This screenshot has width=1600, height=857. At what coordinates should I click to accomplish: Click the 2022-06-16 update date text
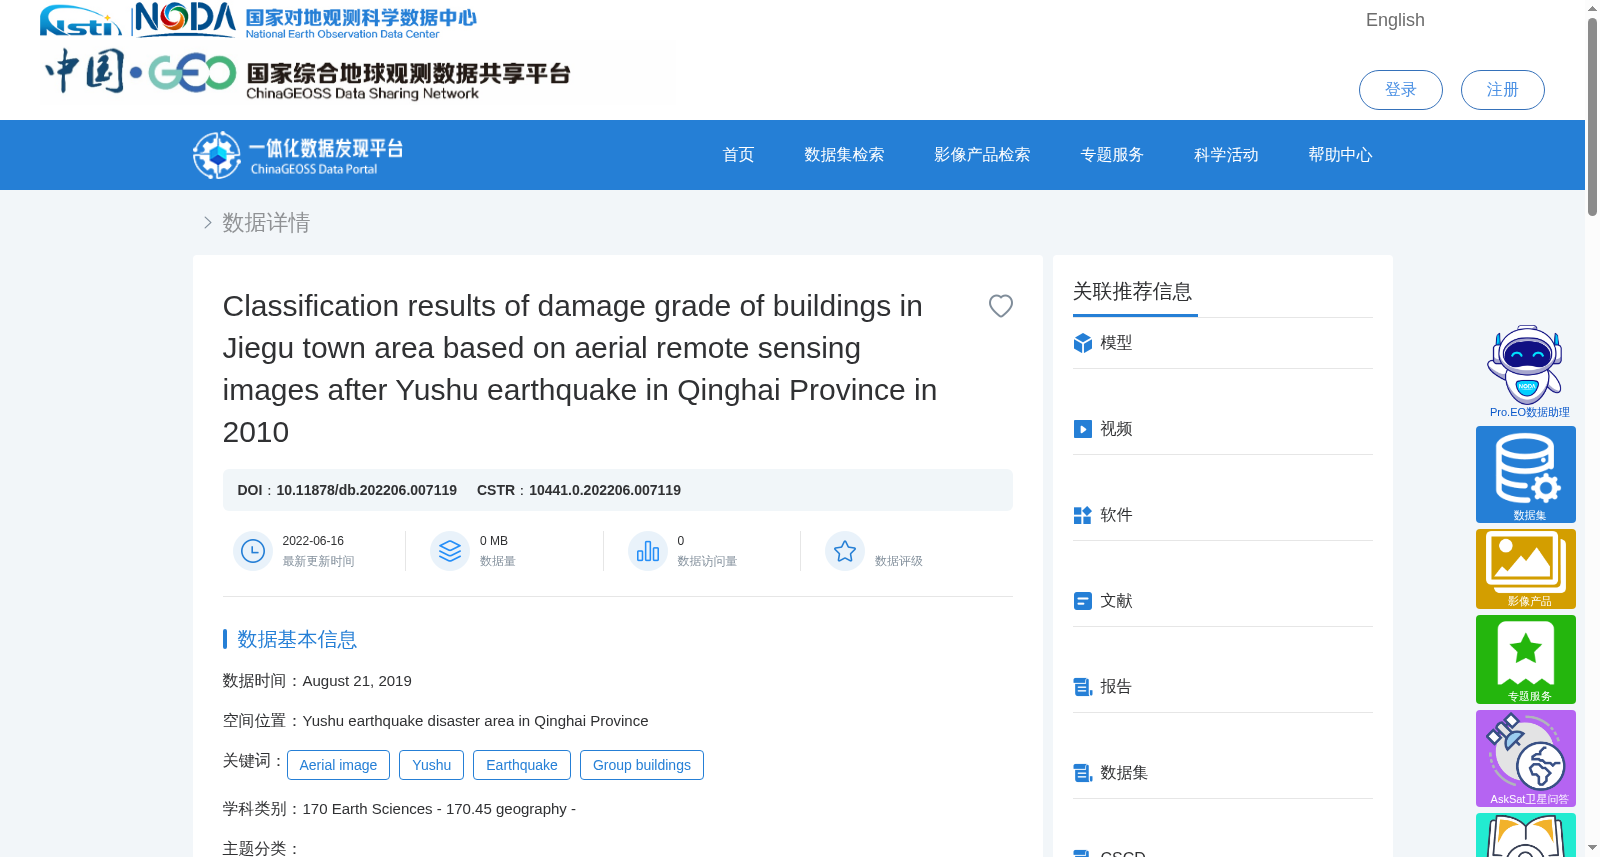[x=313, y=541]
